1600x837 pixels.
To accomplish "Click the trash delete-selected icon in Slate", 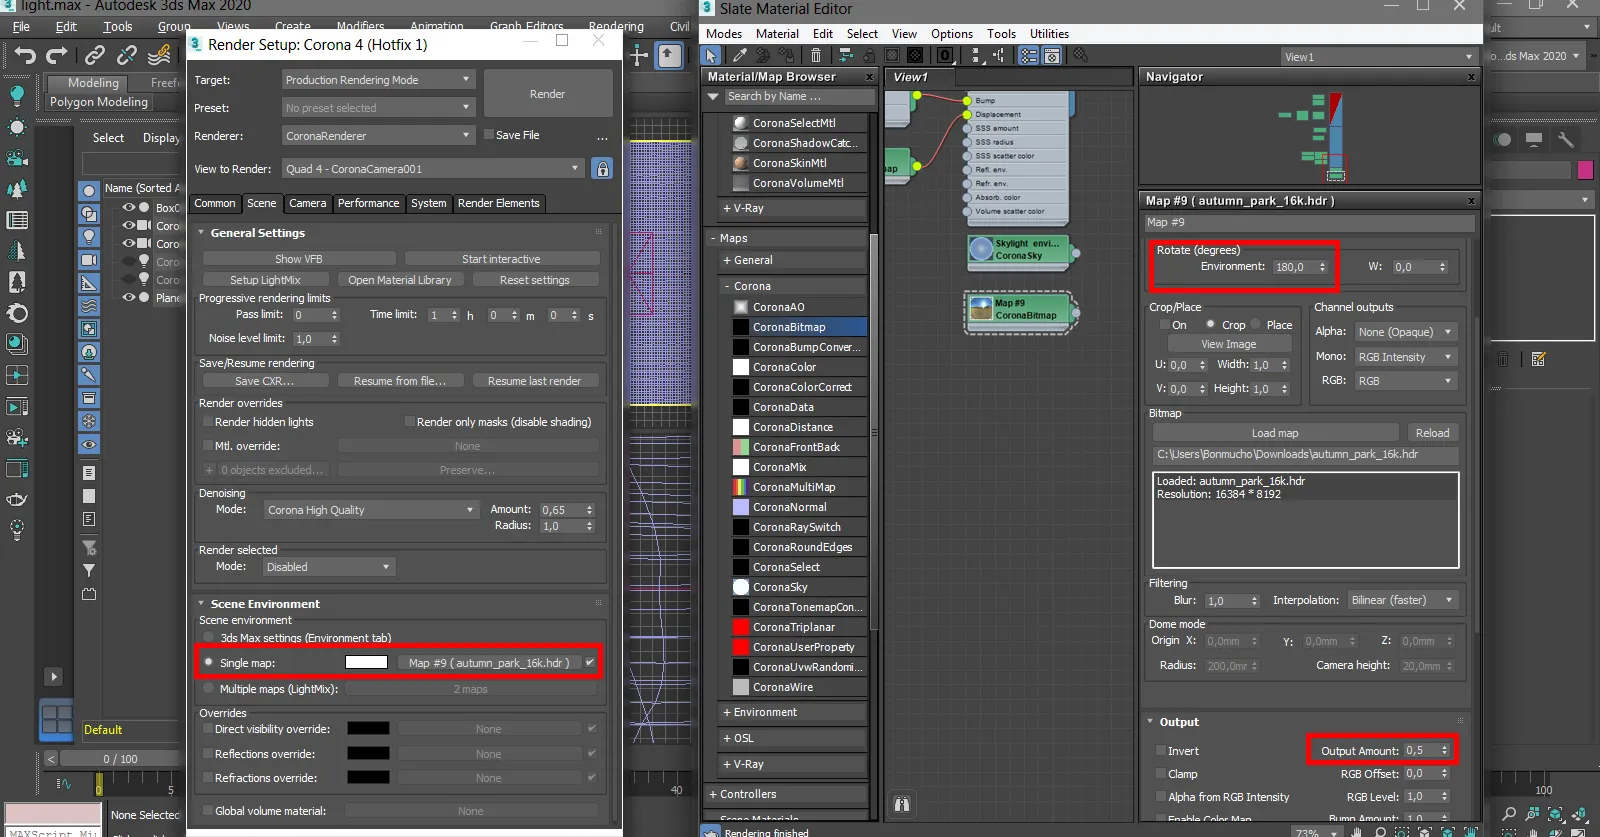I will [816, 56].
